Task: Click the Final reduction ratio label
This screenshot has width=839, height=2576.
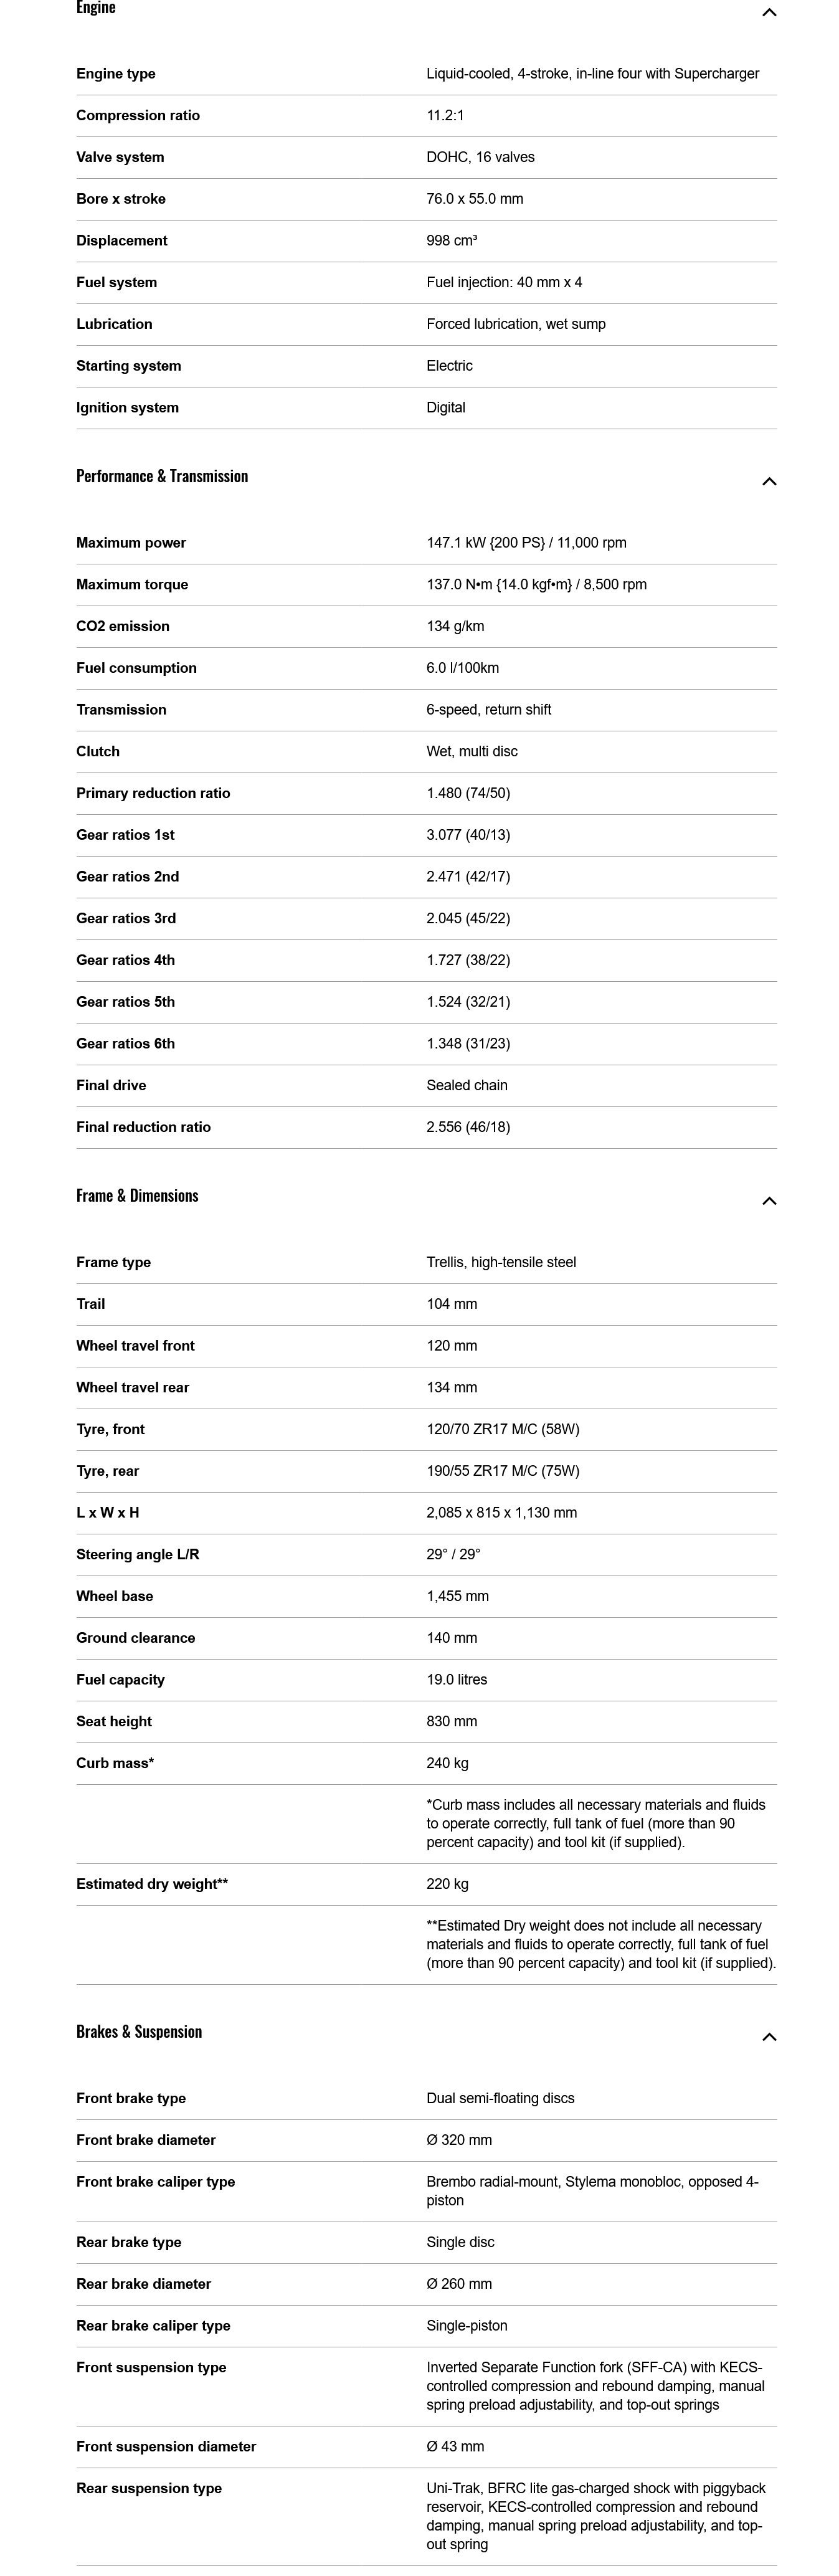Action: coord(143,1127)
